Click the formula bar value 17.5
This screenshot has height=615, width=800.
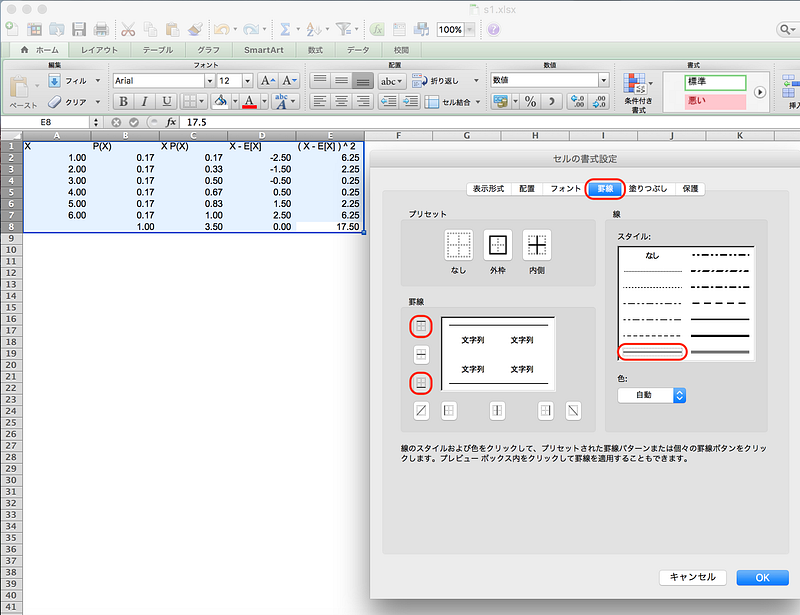196,122
